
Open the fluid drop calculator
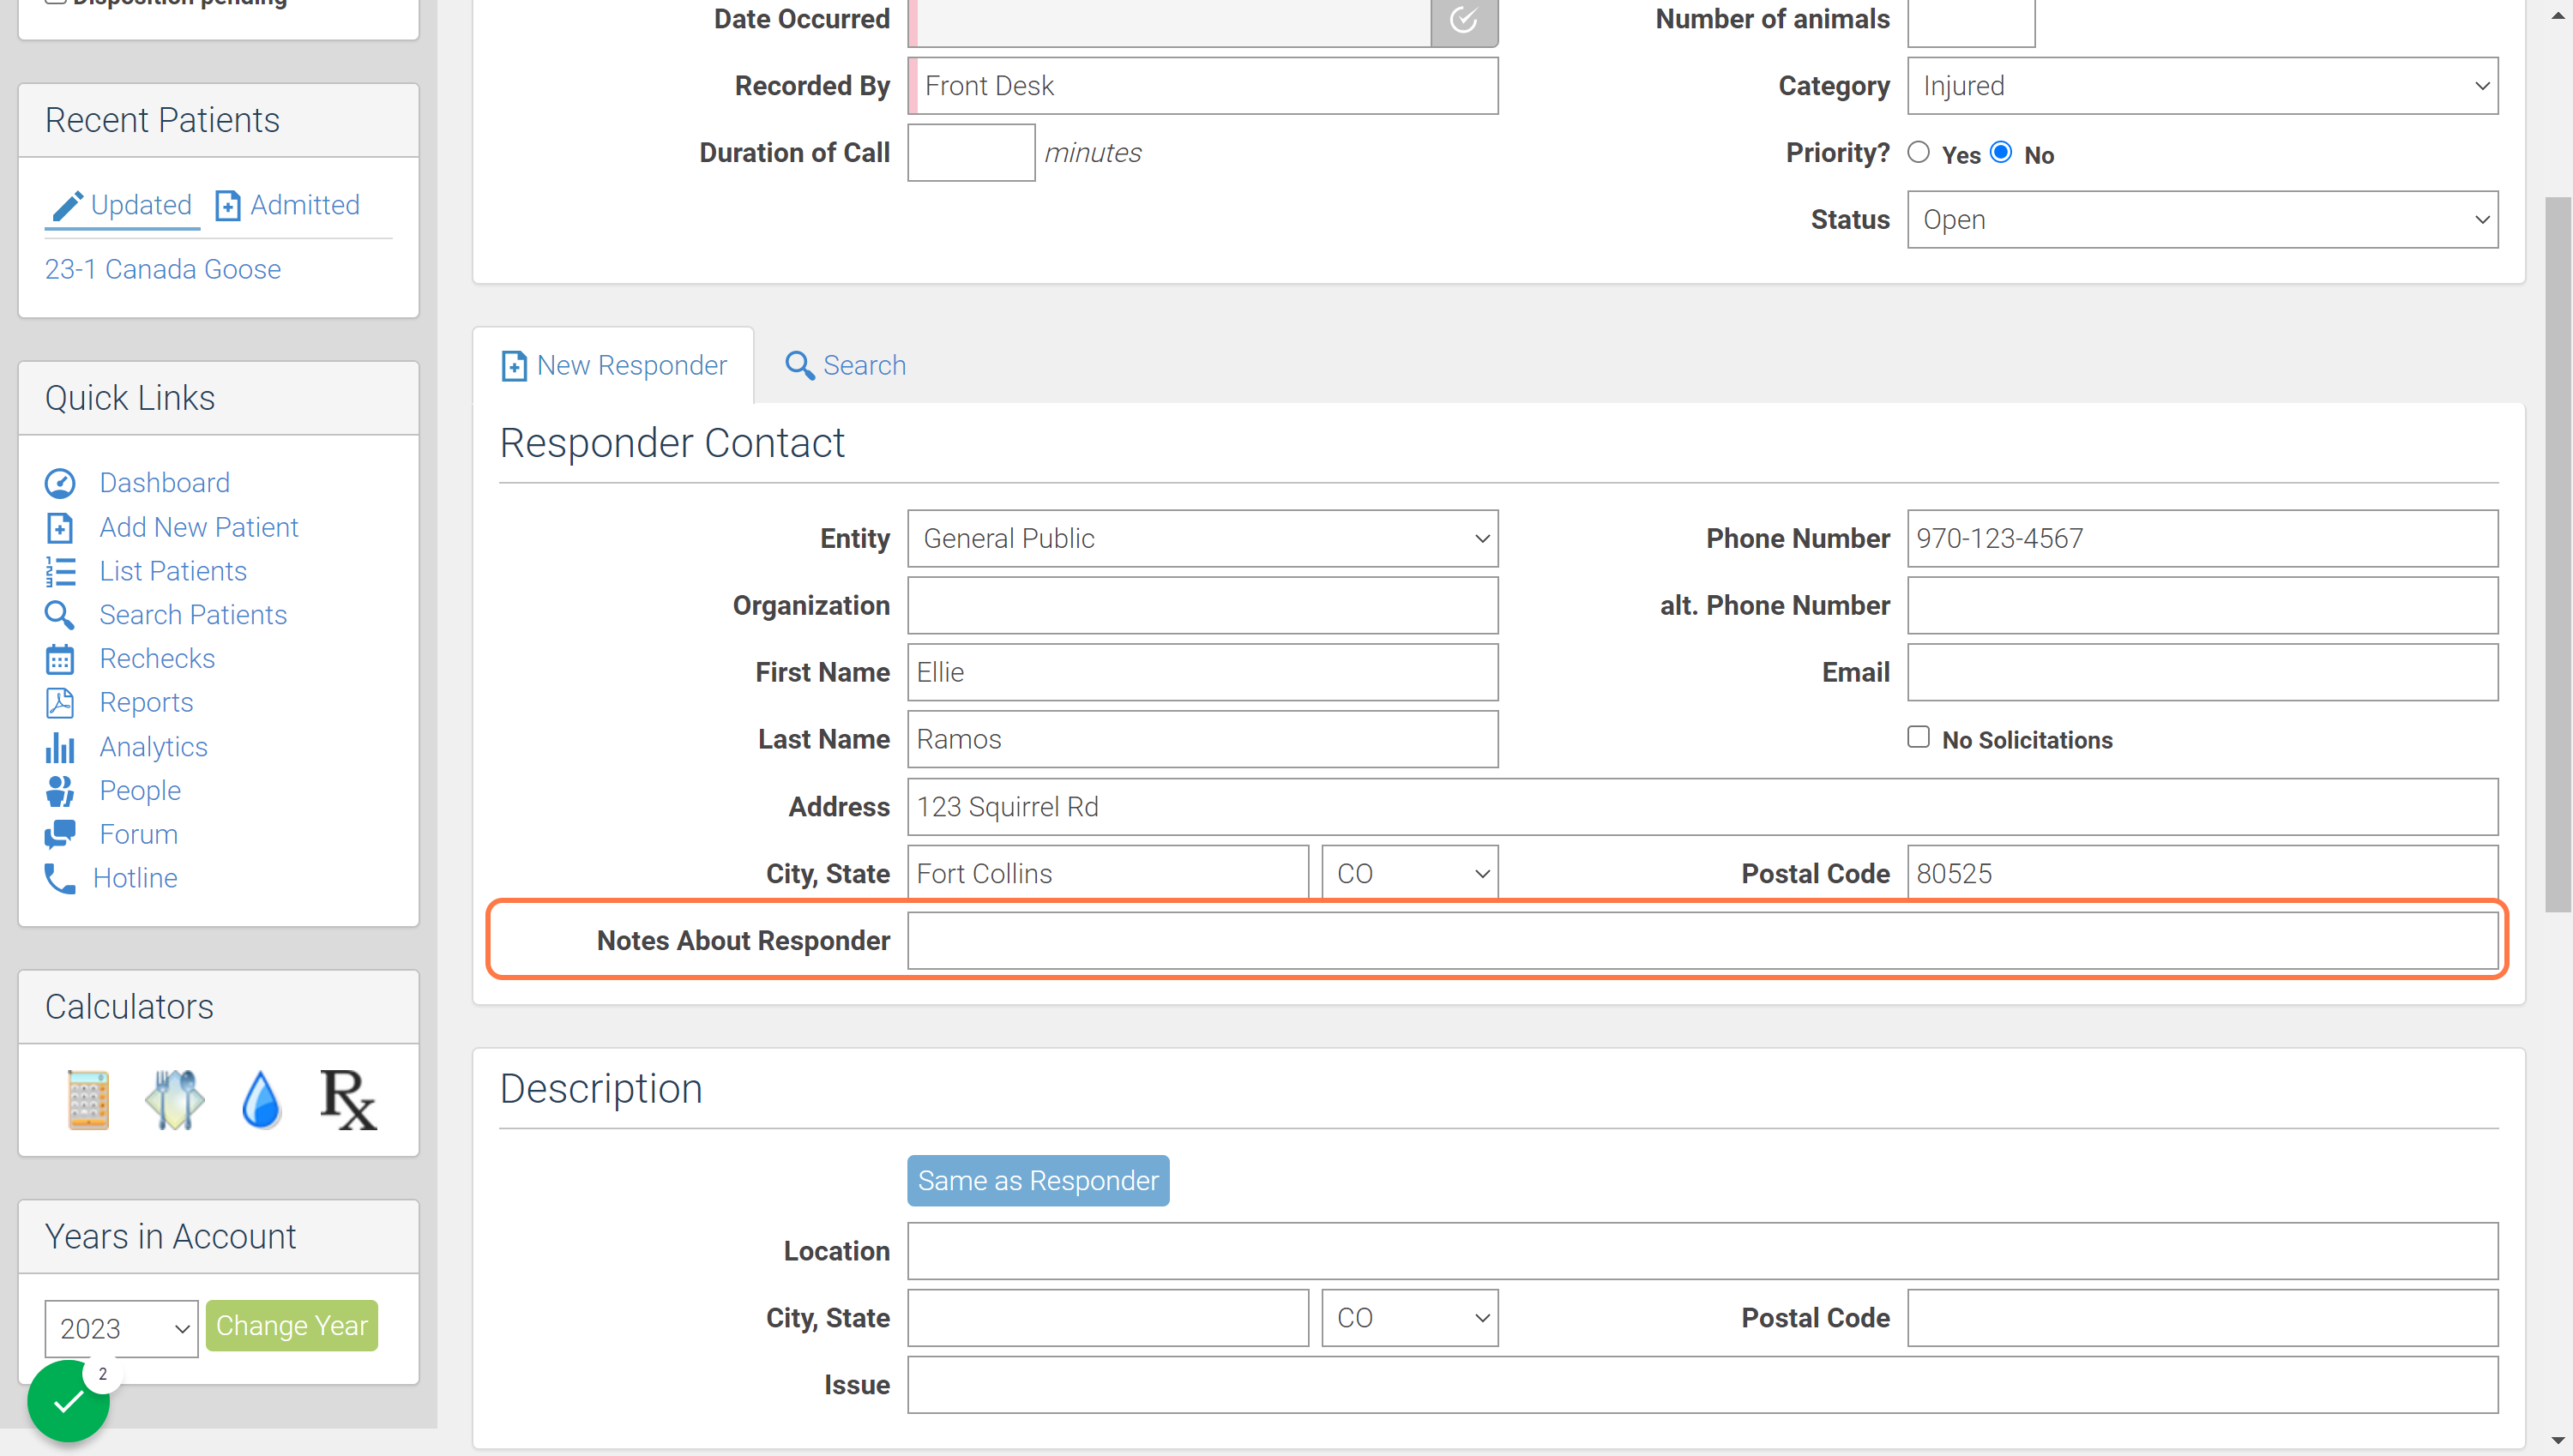pos(261,1099)
